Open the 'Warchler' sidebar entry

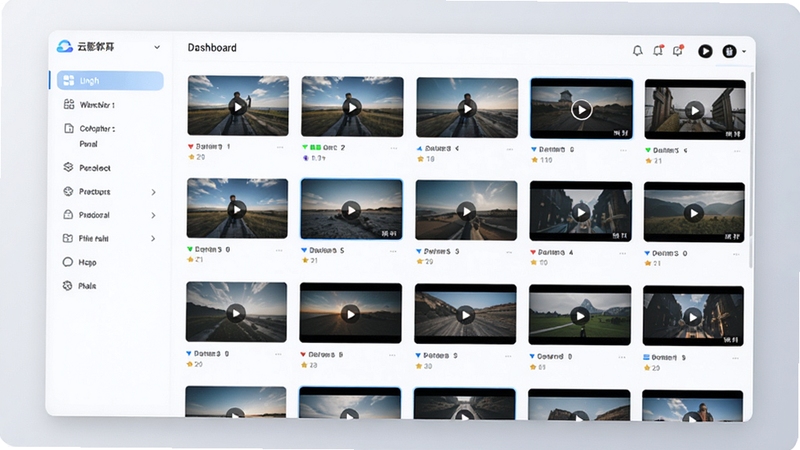coord(97,105)
